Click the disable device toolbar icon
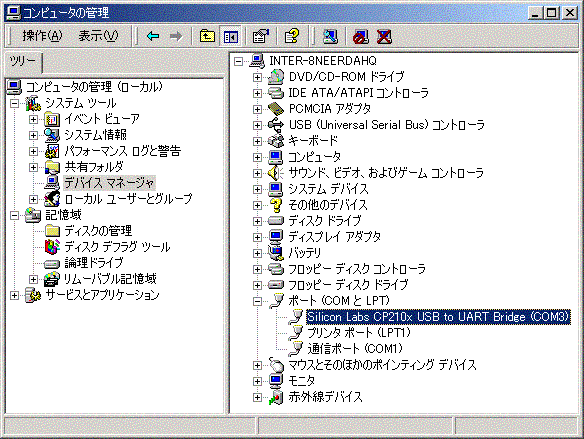 [361, 36]
